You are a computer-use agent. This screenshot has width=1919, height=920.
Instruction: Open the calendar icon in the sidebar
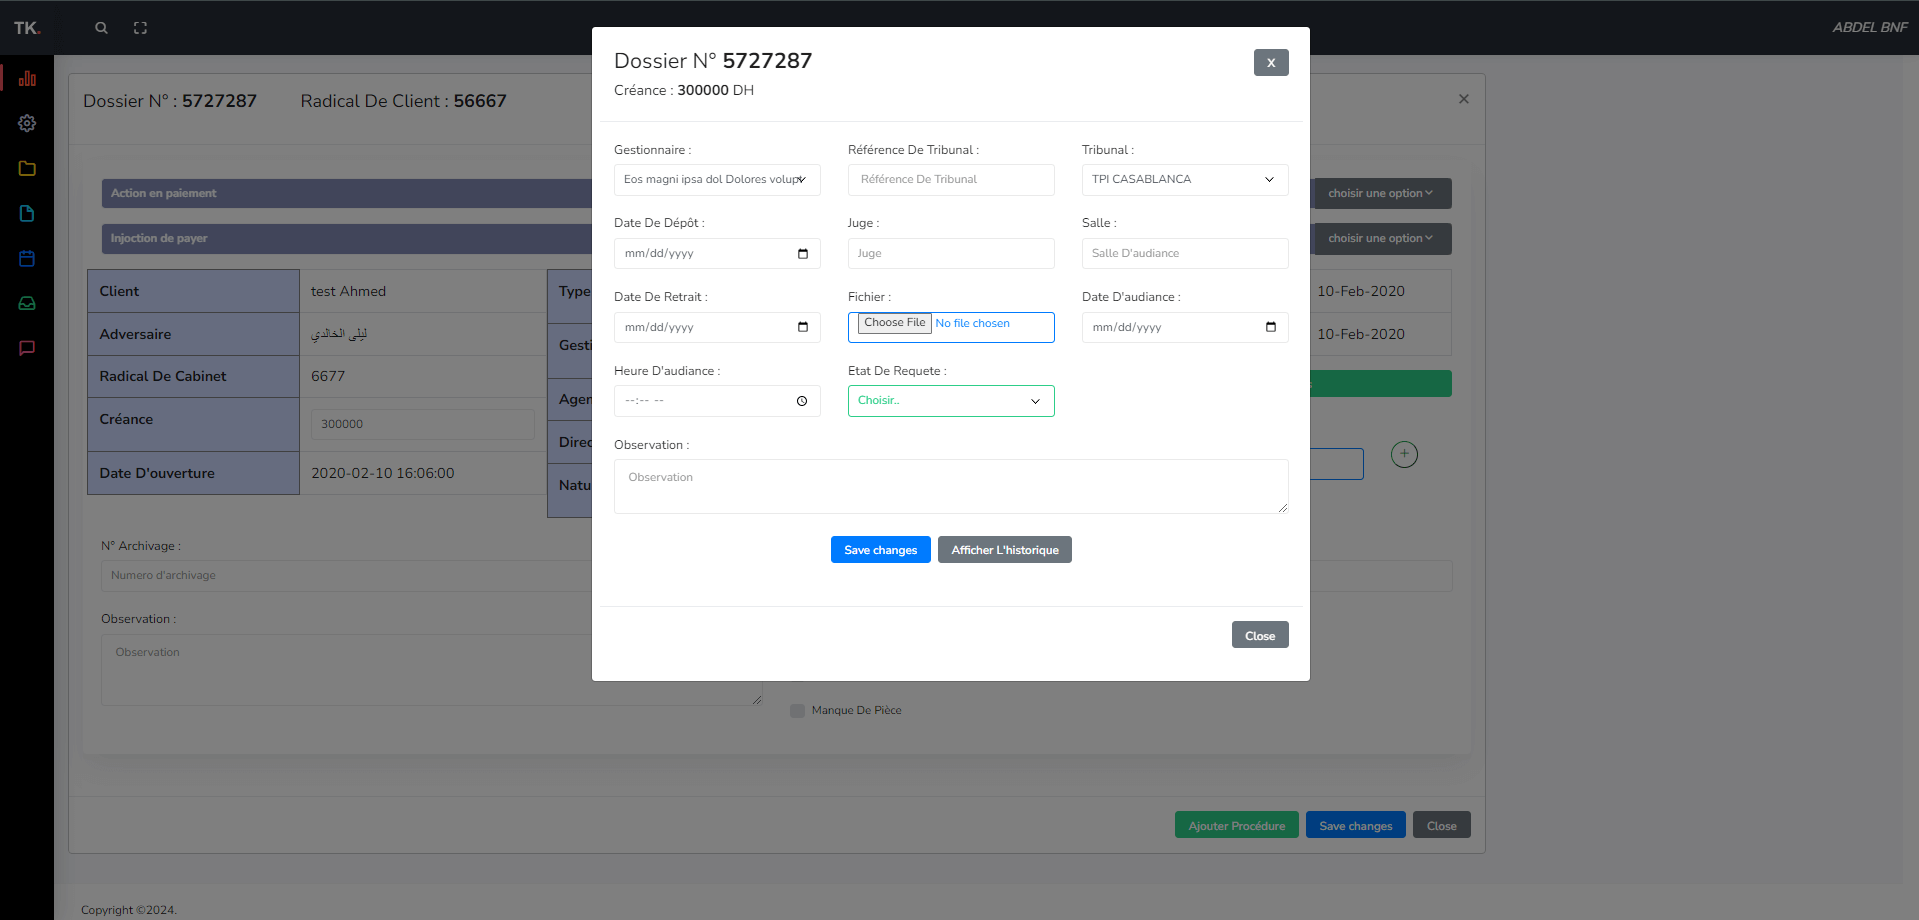(x=27, y=258)
